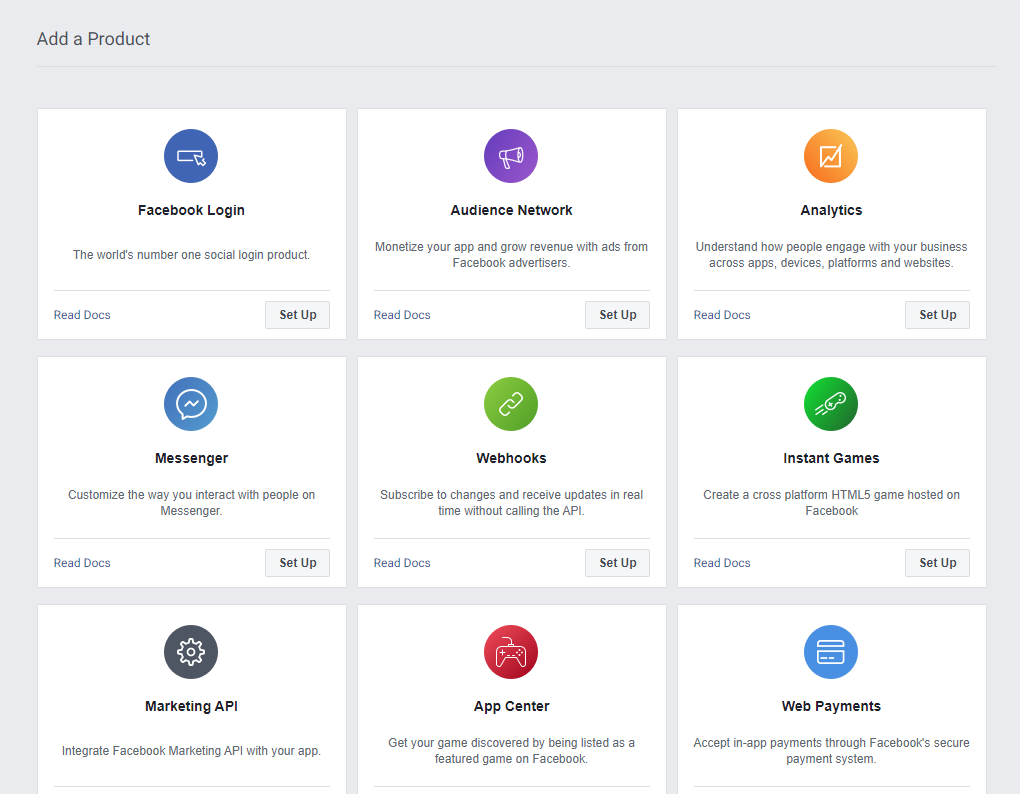Click the 'Marketing API' card title
The width and height of the screenshot is (1020, 794).
coord(191,706)
